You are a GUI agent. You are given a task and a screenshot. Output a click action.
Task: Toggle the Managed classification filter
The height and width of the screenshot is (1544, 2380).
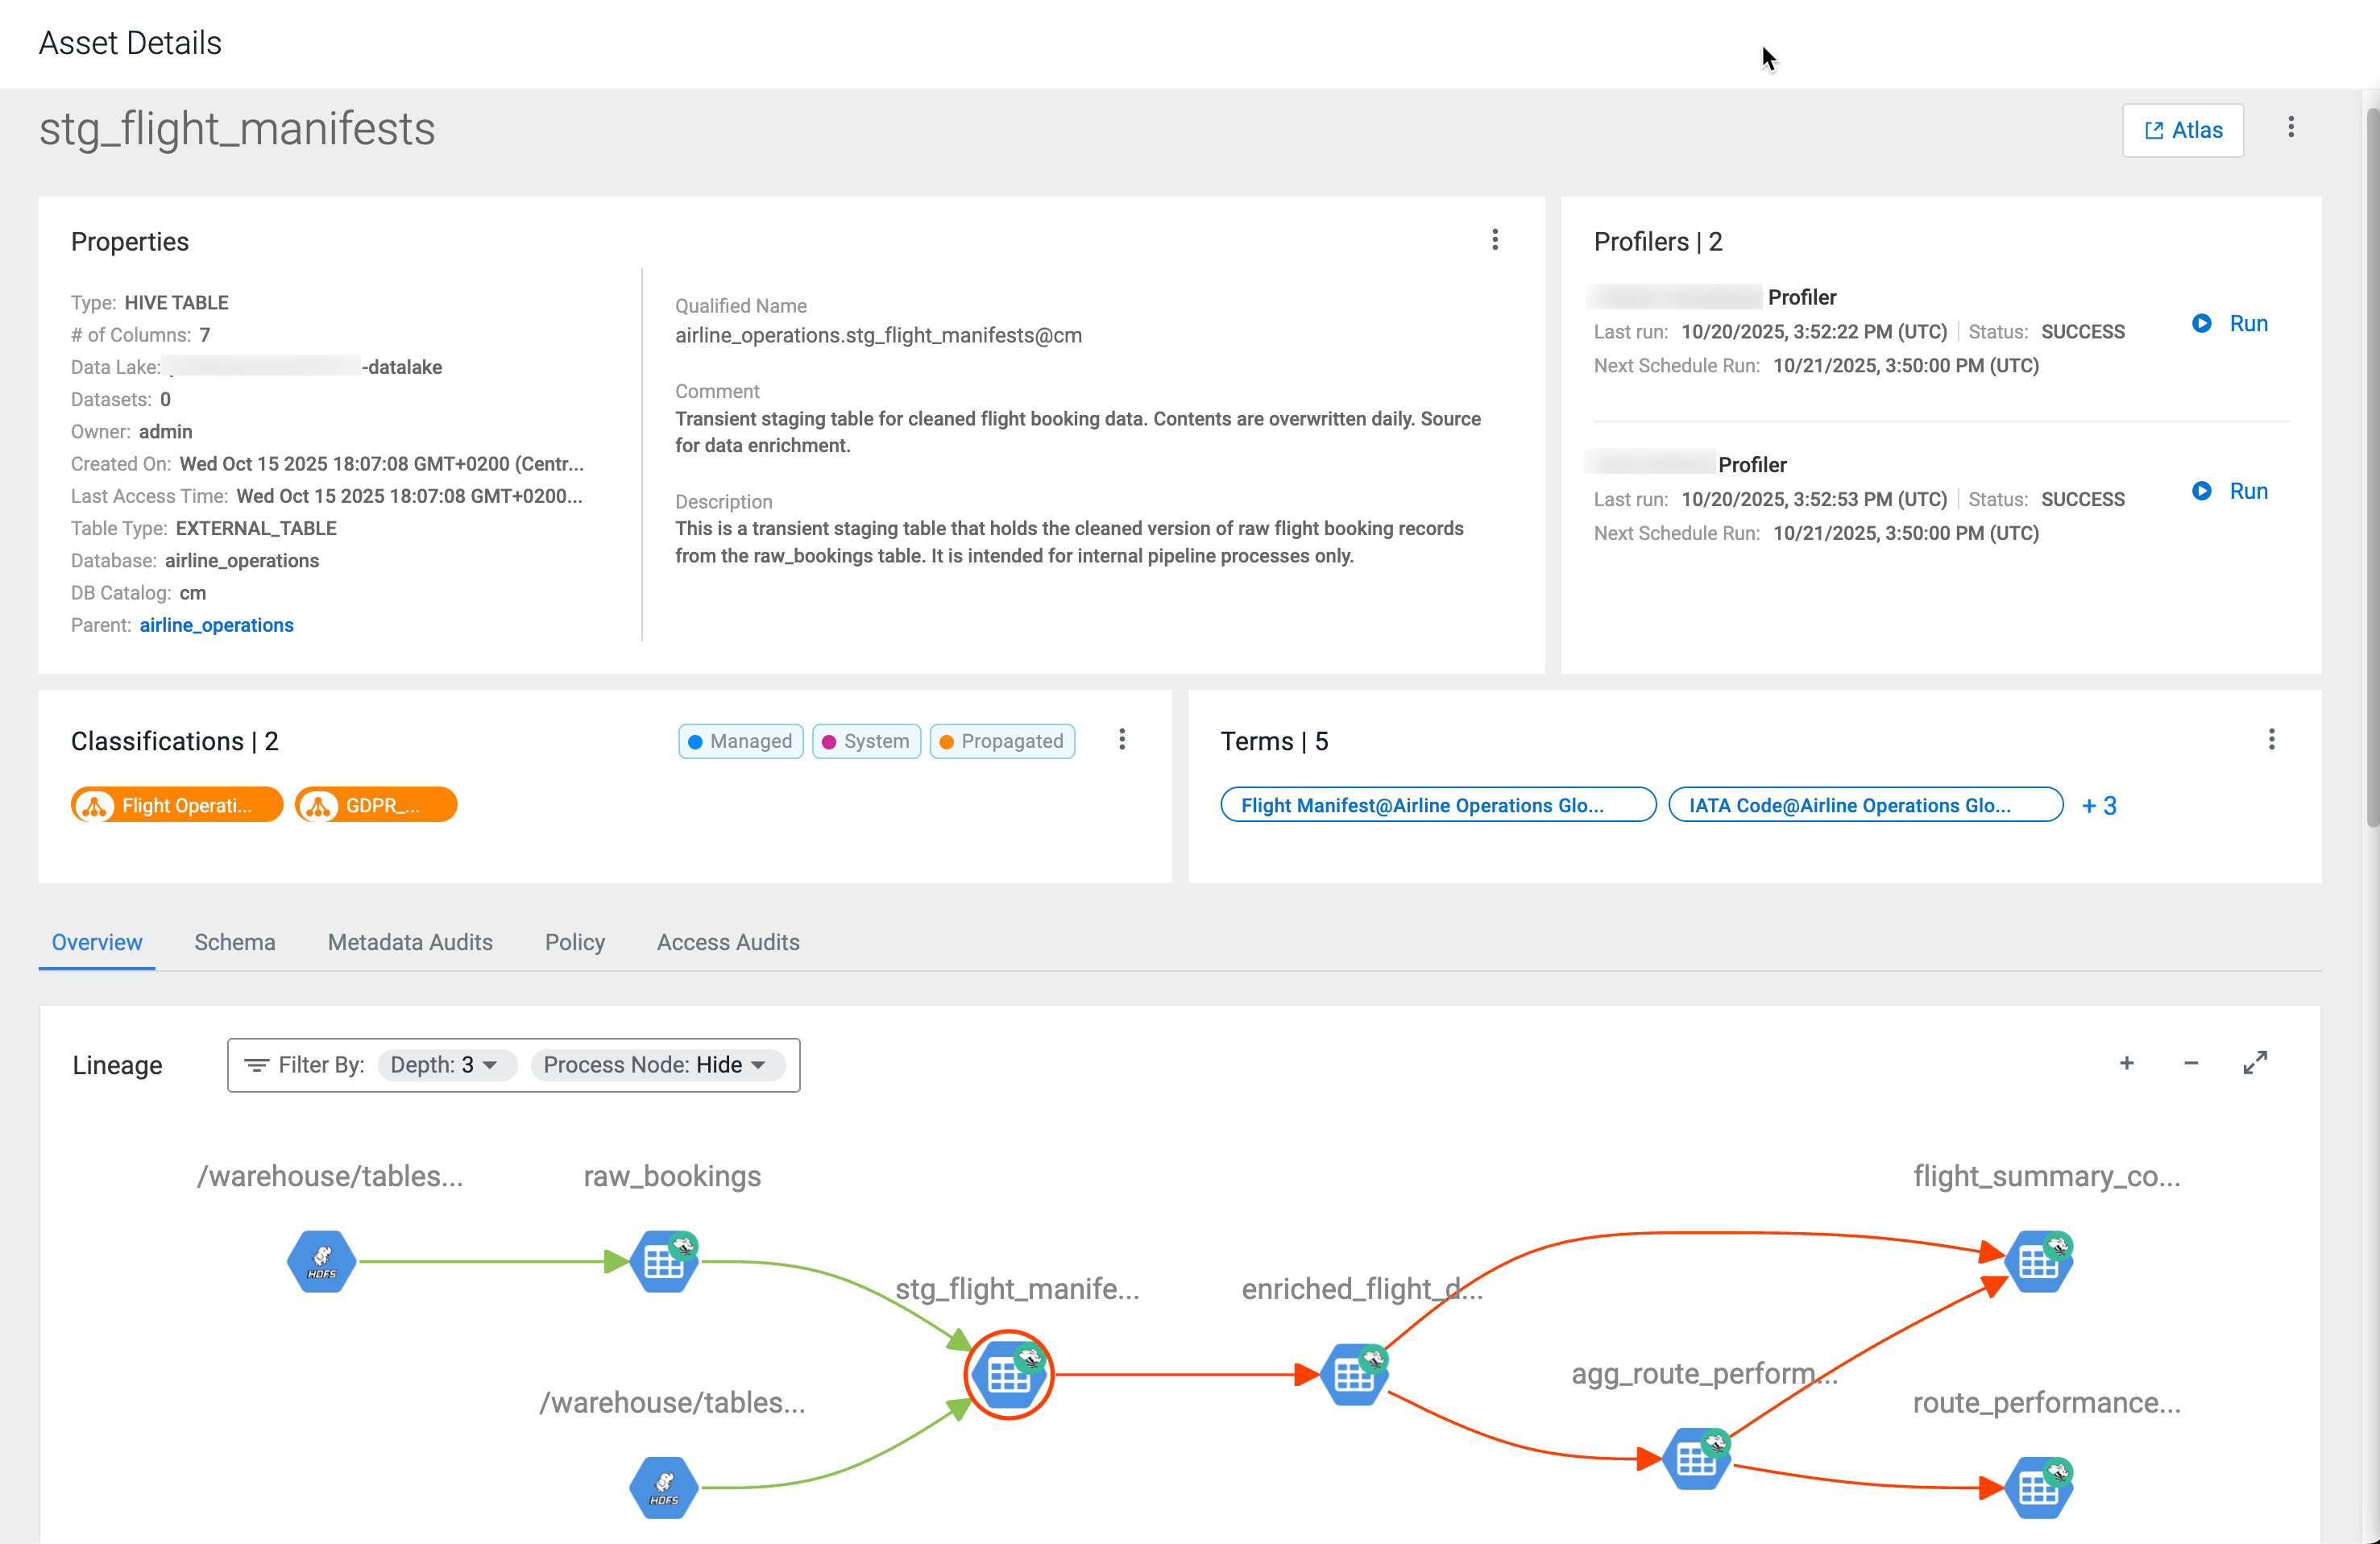tap(740, 741)
